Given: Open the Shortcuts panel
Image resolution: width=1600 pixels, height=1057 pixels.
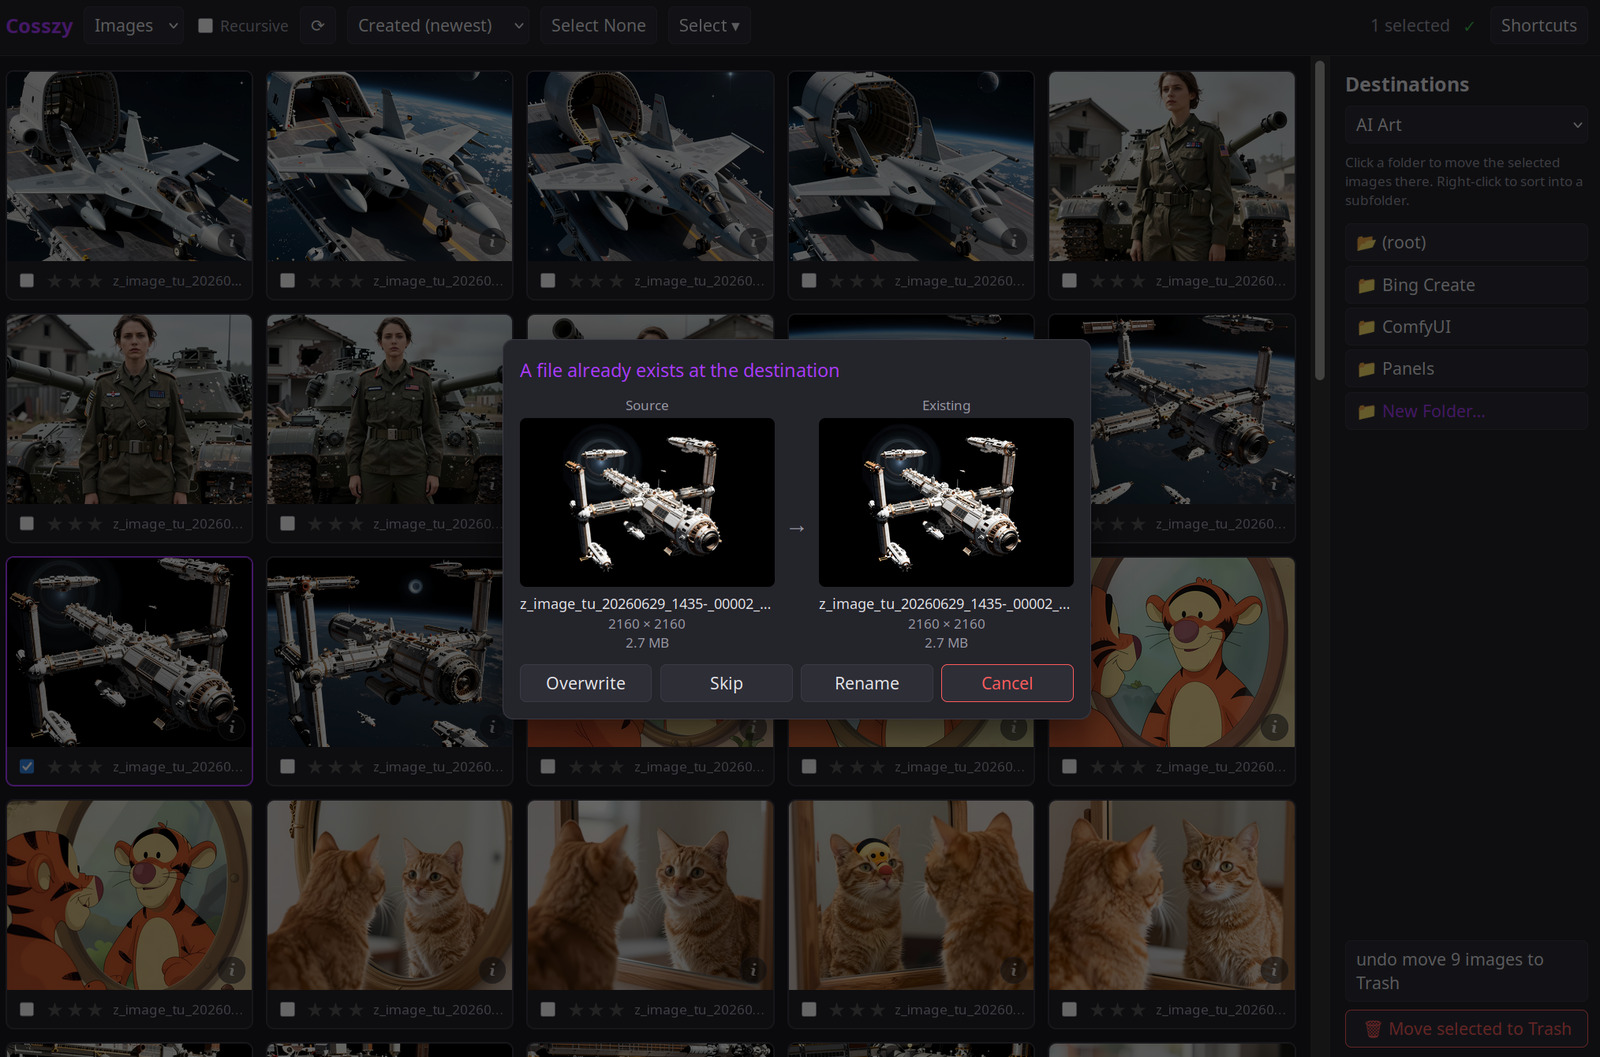Looking at the screenshot, I should [1539, 26].
